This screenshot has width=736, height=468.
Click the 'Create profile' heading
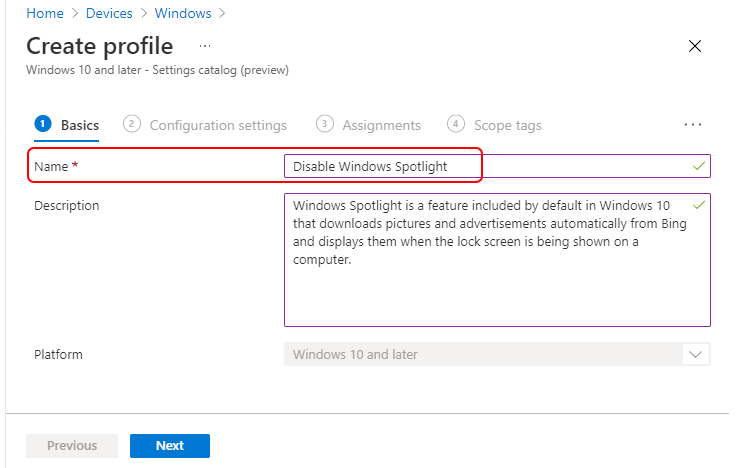click(x=100, y=46)
